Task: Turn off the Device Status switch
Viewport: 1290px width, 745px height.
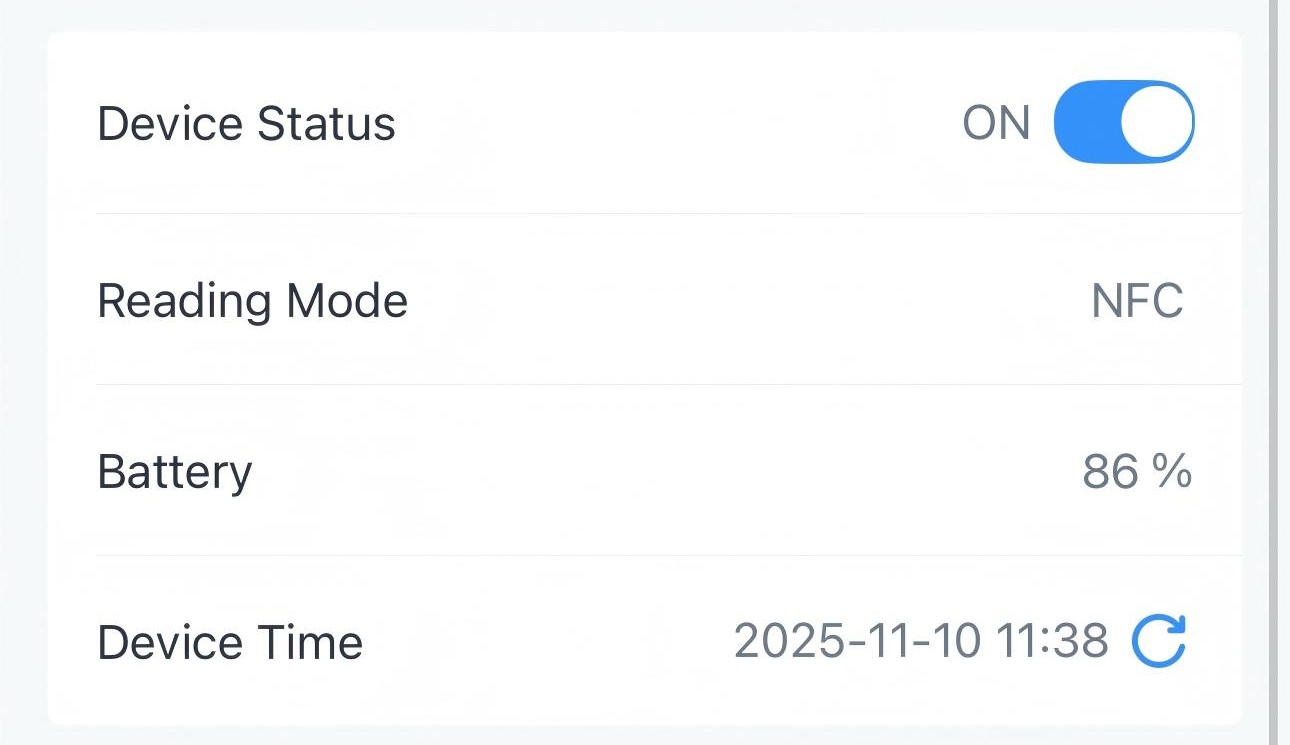Action: [x=1124, y=122]
